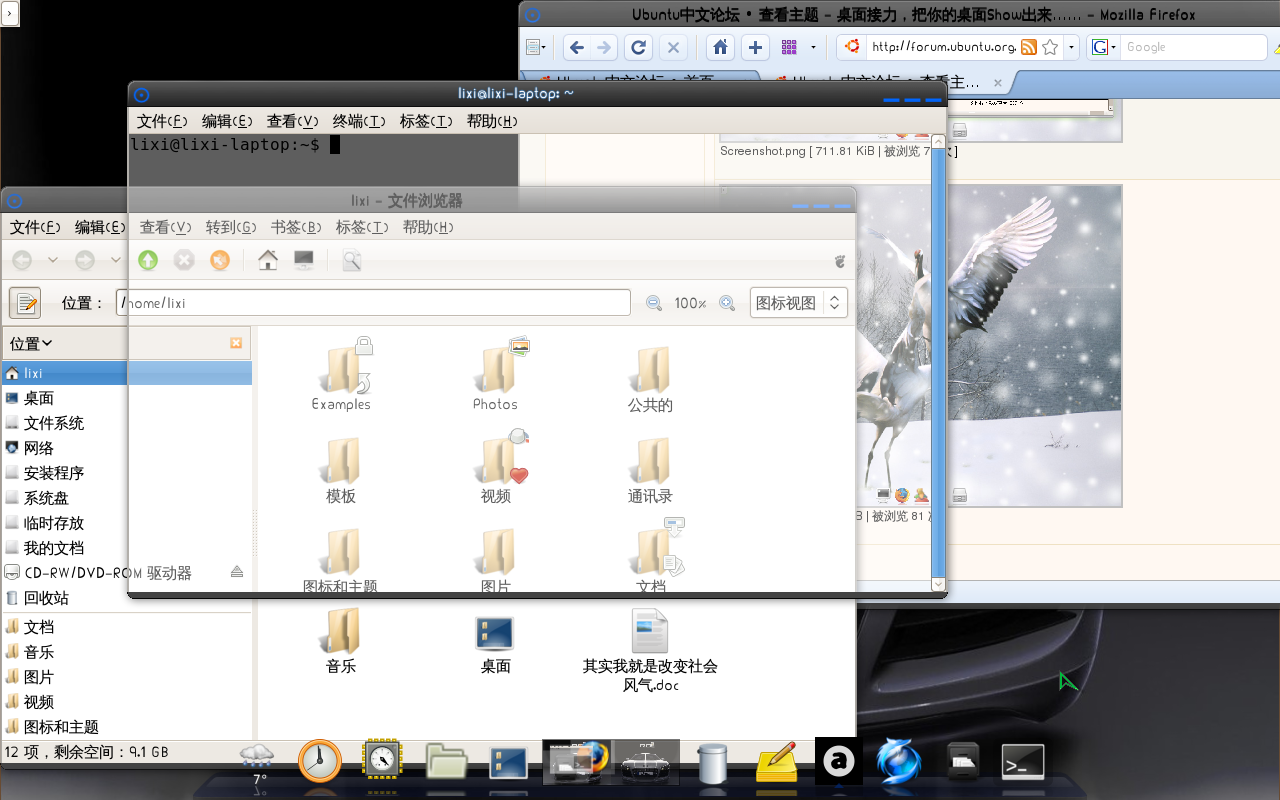
Task: Open the 图标视图 view mode combo box
Action: 799,303
